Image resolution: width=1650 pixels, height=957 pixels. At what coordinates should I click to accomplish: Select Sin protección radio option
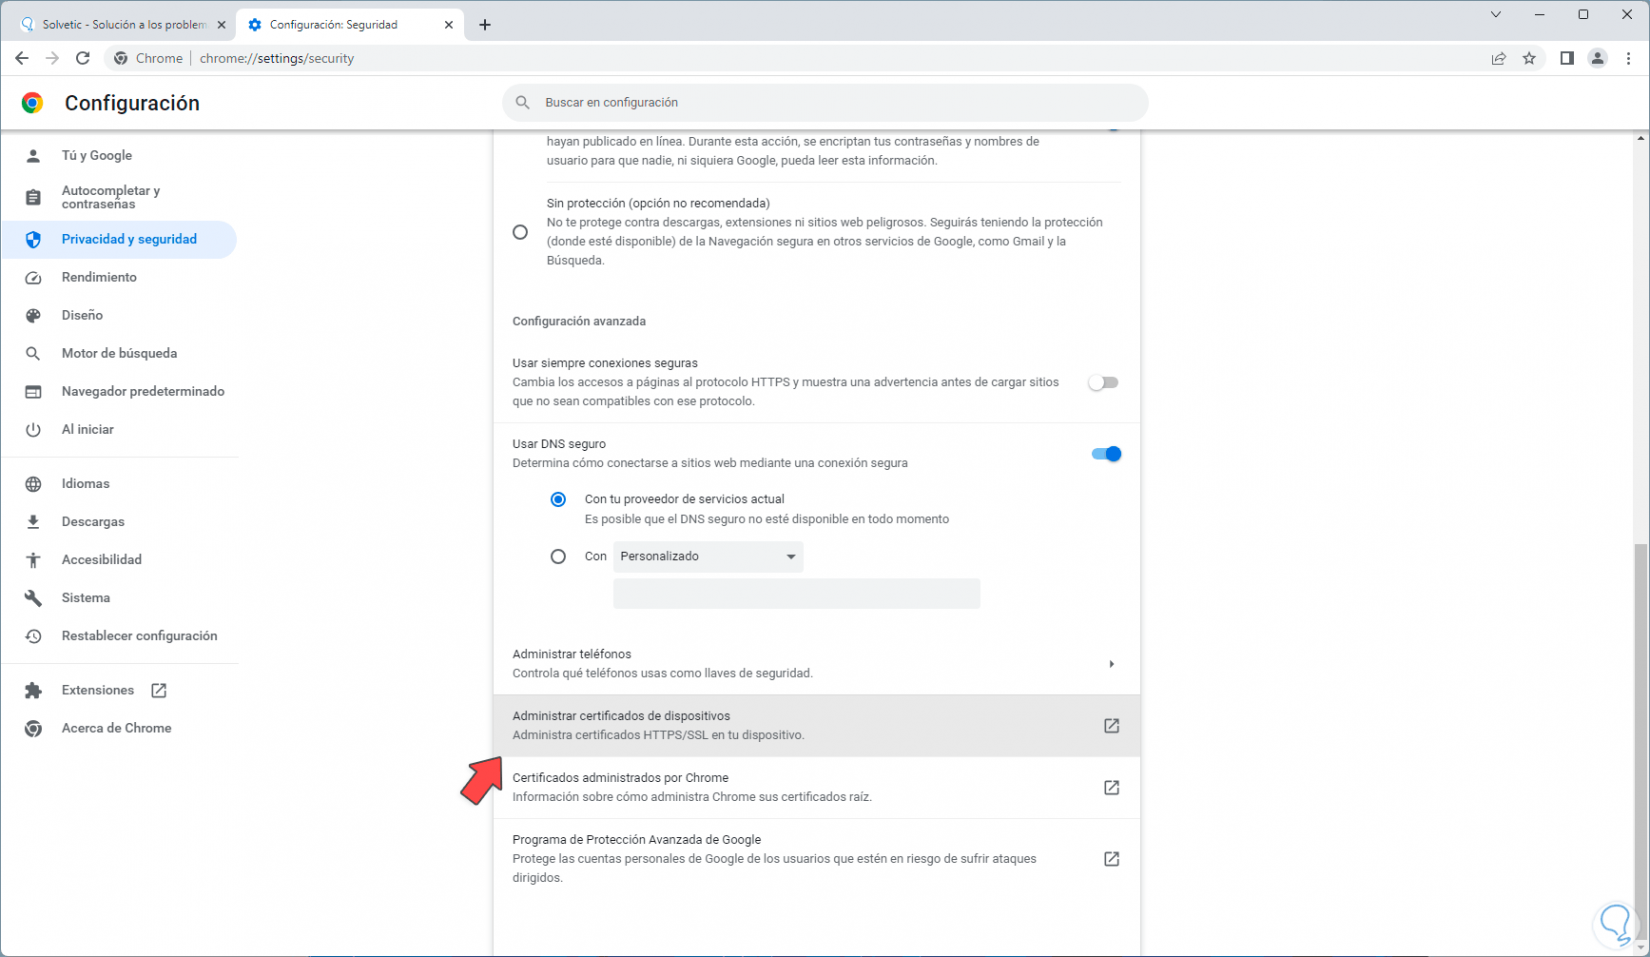point(520,232)
